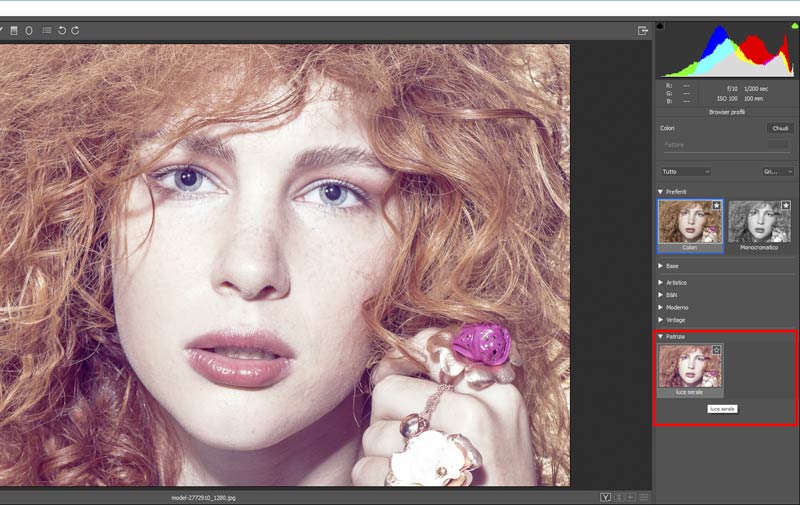This screenshot has width=800, height=505.
Task: Rotate the image counterclockwise
Action: [x=62, y=31]
